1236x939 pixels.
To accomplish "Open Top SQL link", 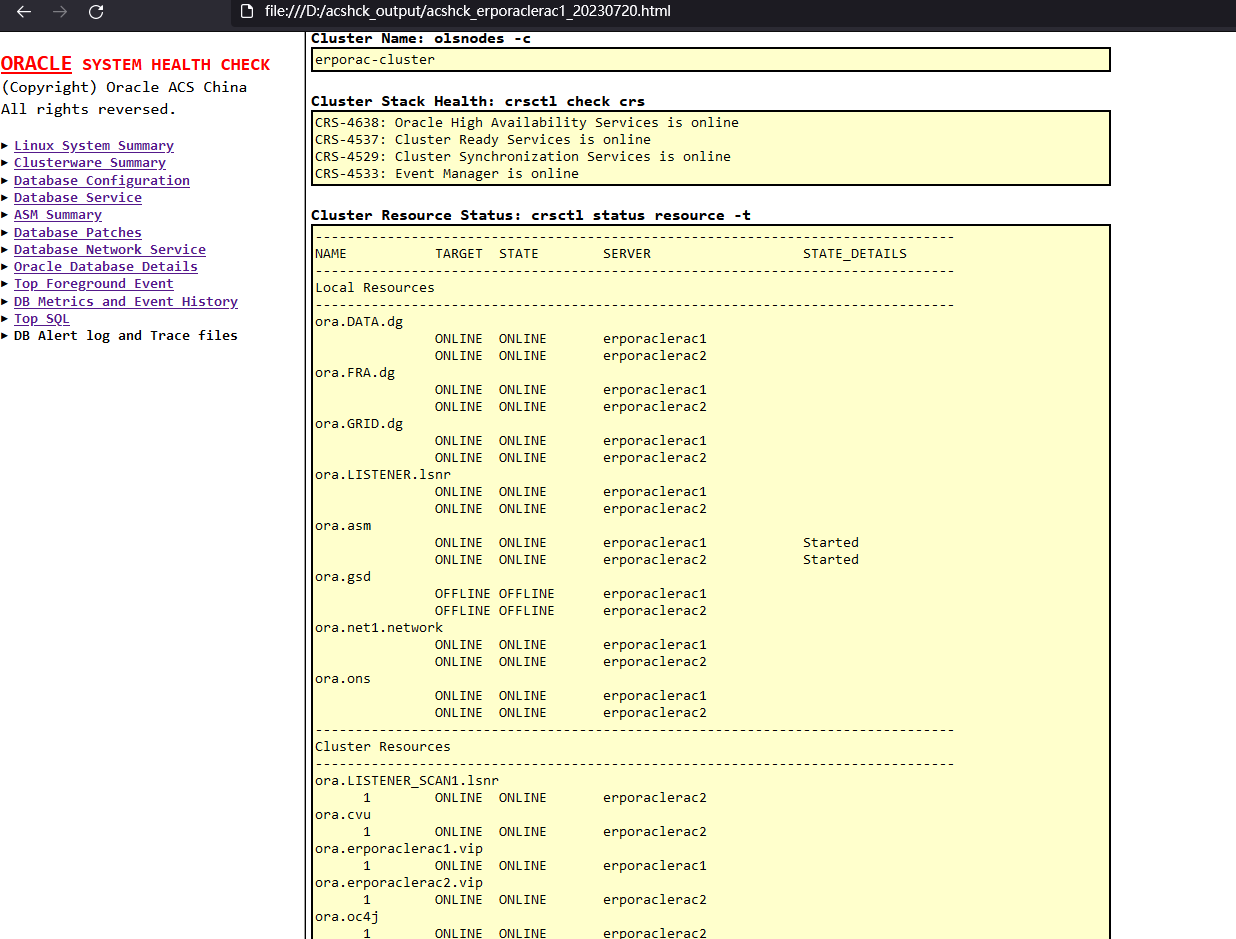I will pos(42,319).
